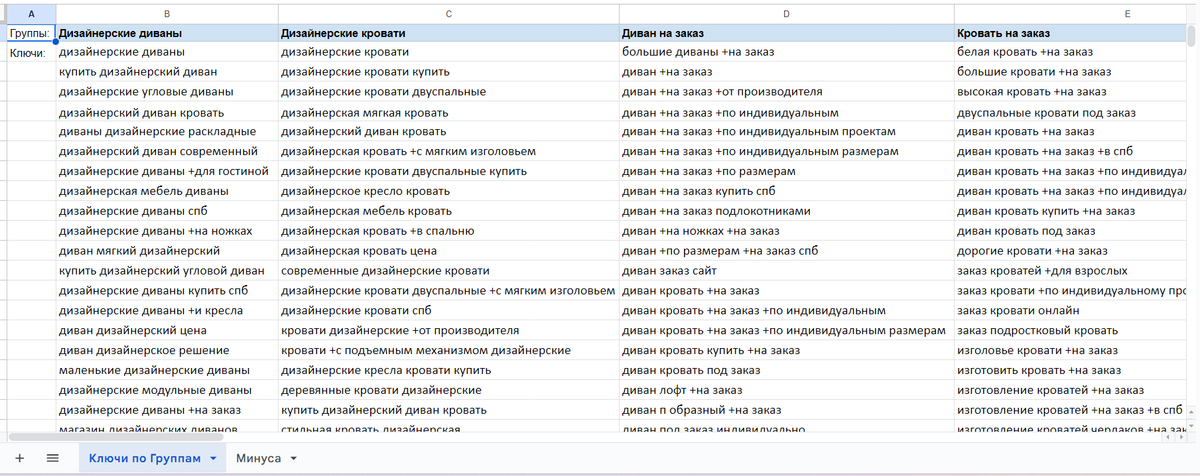This screenshot has width=1200, height=476.
Task: Select cell дизайнерская кровать +в спальню
Action: click(449, 231)
